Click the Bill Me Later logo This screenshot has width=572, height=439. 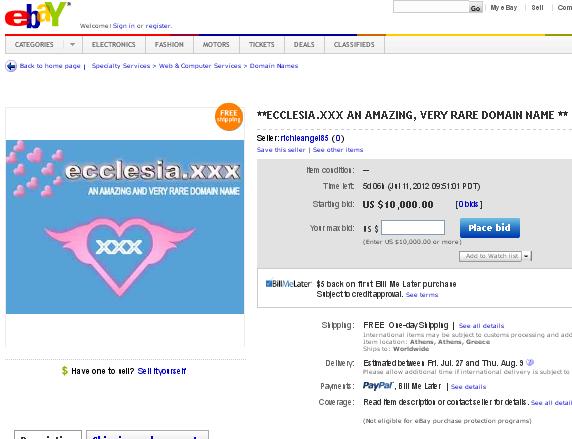tap(288, 284)
